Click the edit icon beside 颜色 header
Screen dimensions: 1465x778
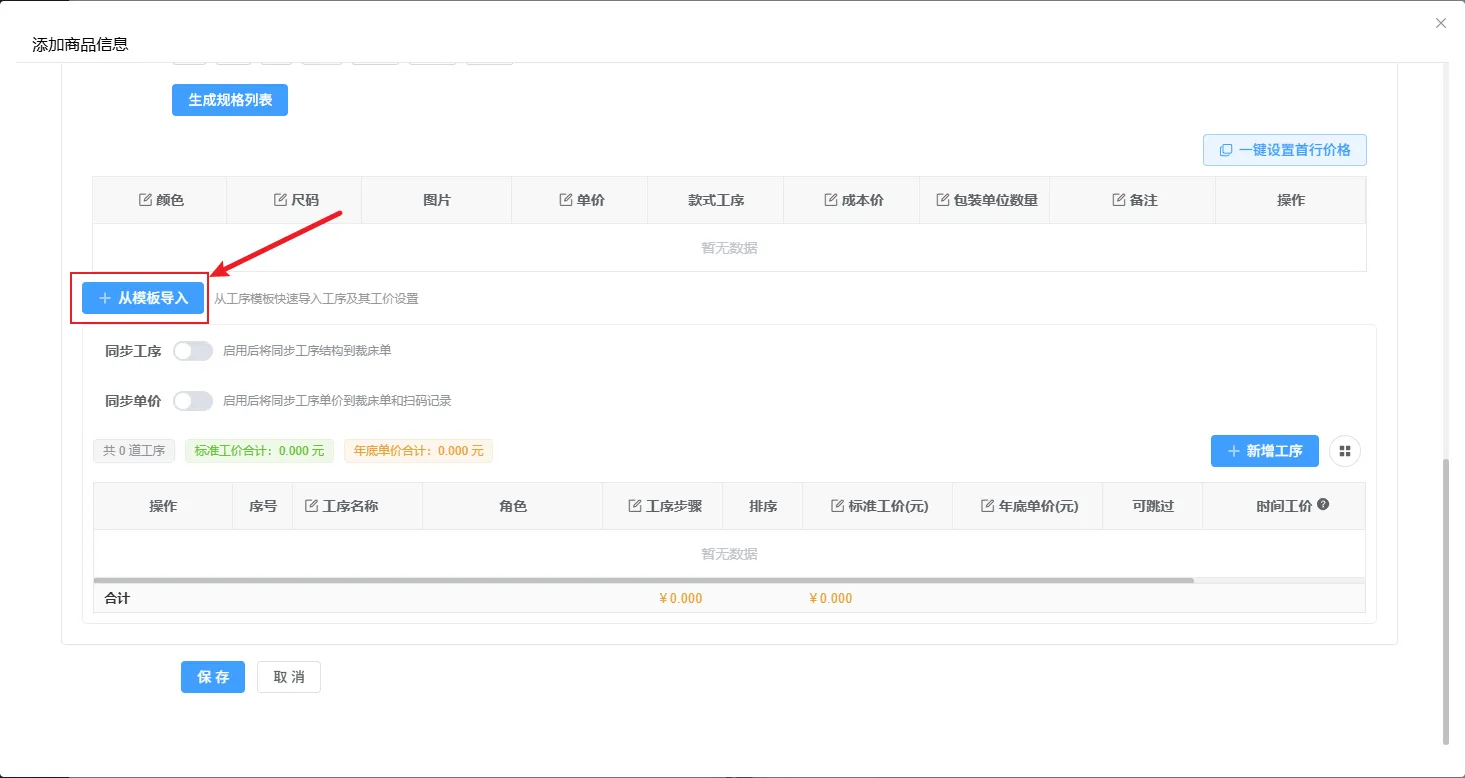(145, 200)
